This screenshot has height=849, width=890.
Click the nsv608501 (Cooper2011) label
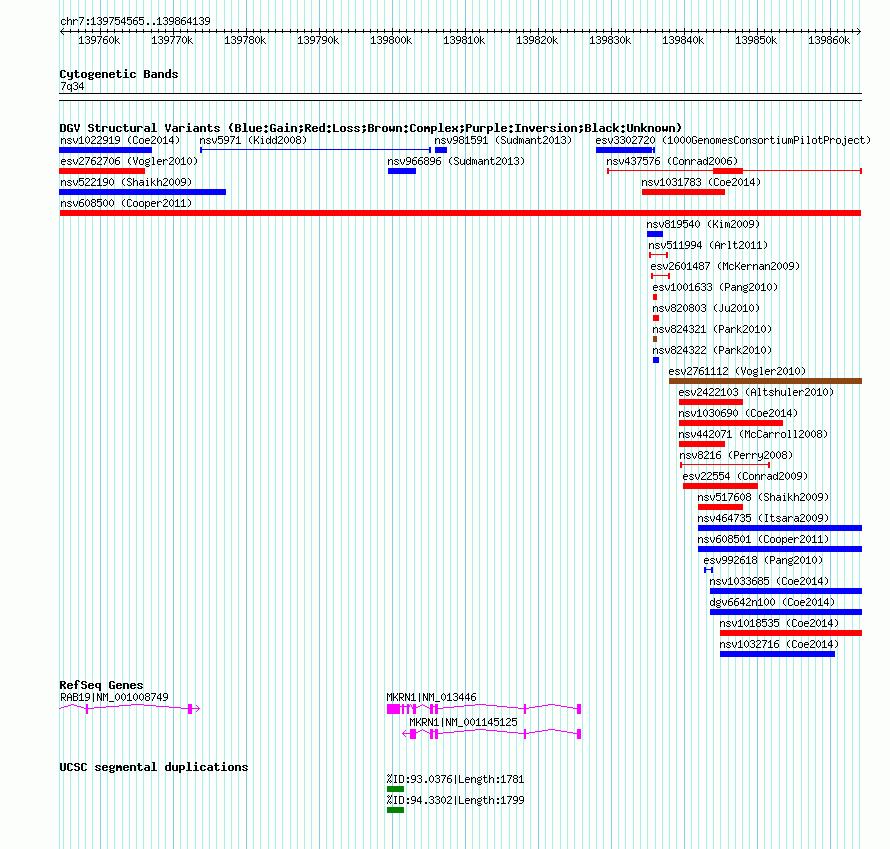(763, 539)
